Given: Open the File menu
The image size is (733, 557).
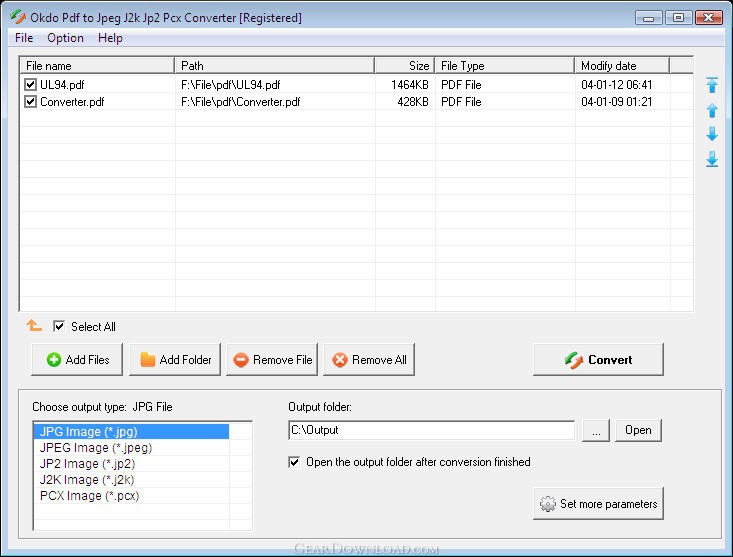Looking at the screenshot, I should point(24,38).
